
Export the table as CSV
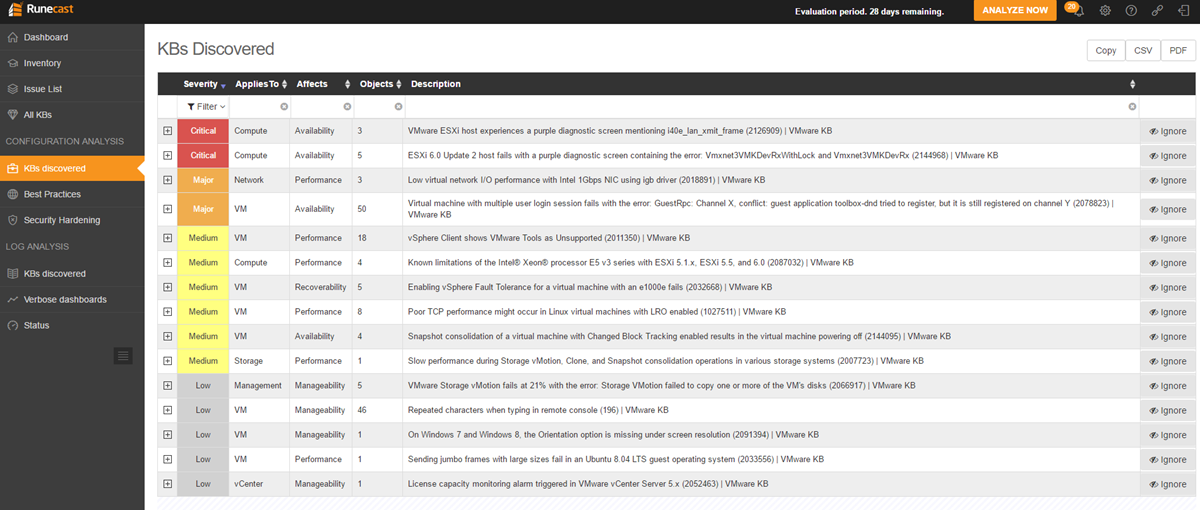coord(1142,51)
